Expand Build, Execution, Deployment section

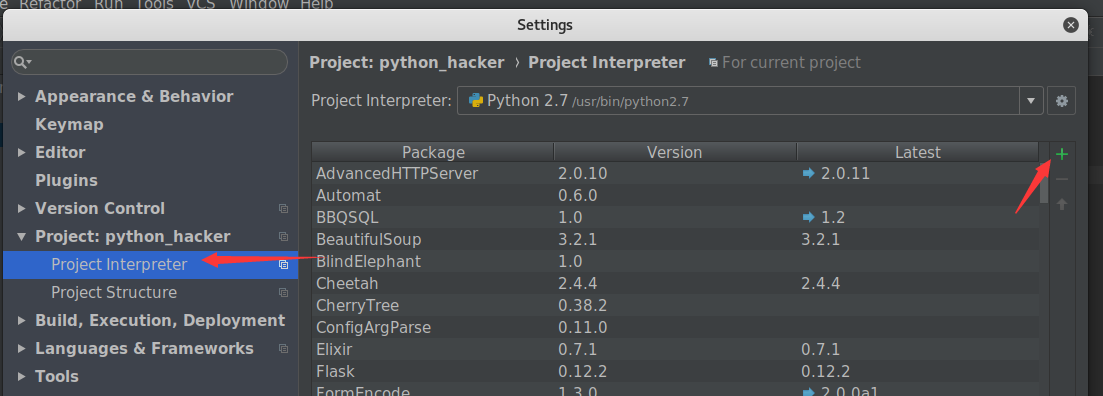[x=22, y=321]
